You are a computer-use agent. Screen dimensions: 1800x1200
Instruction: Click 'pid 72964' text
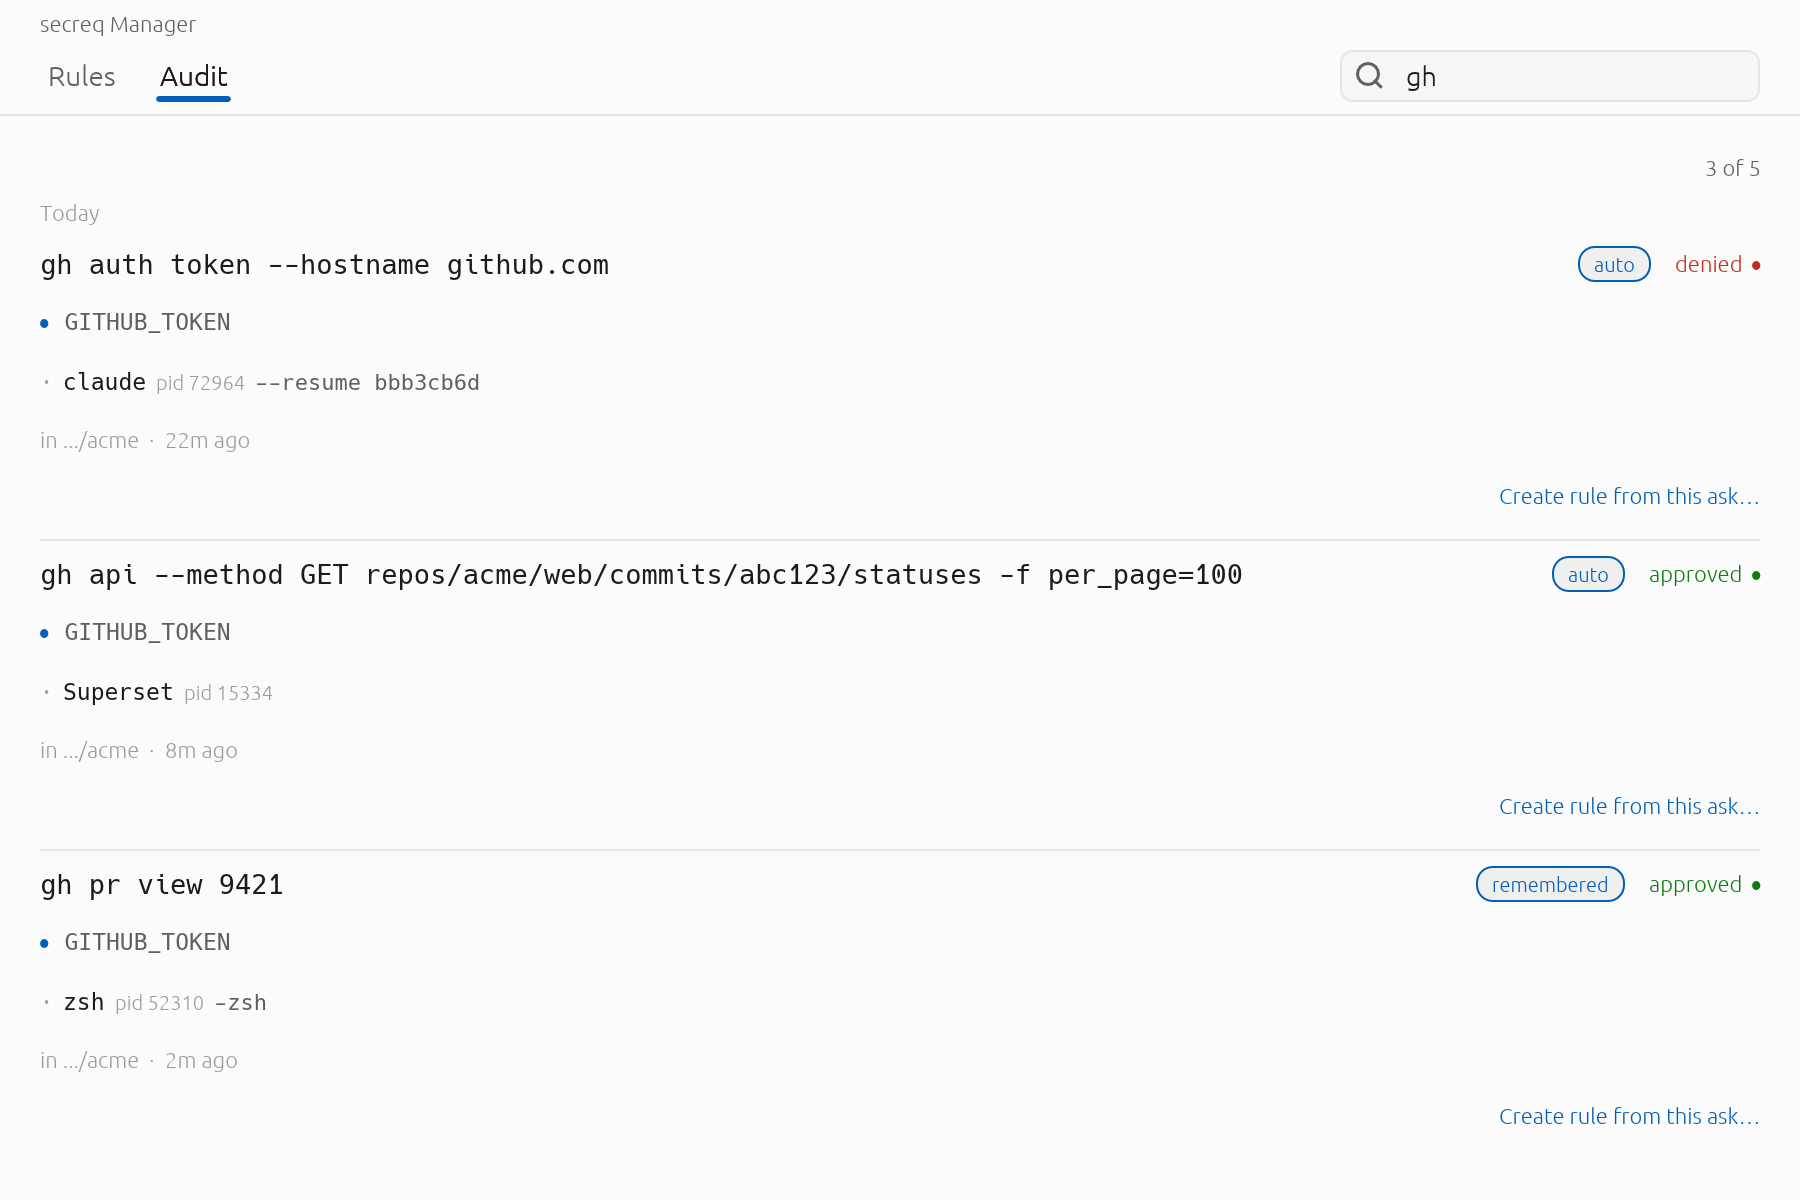click(200, 383)
